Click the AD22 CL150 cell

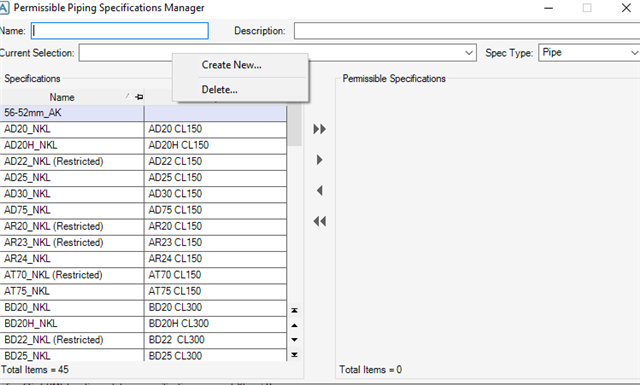tap(216, 161)
